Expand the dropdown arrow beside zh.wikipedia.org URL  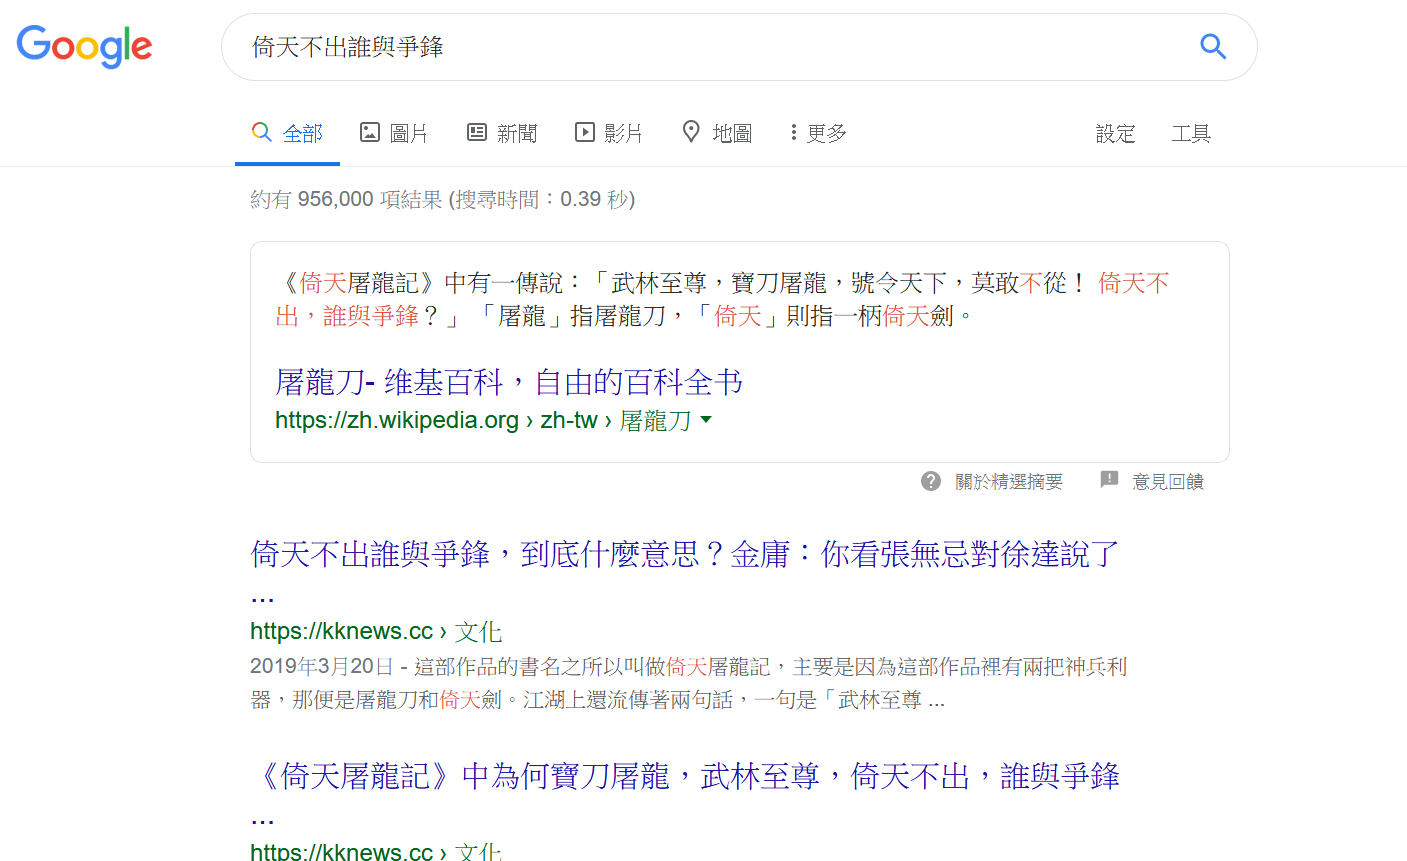click(707, 420)
